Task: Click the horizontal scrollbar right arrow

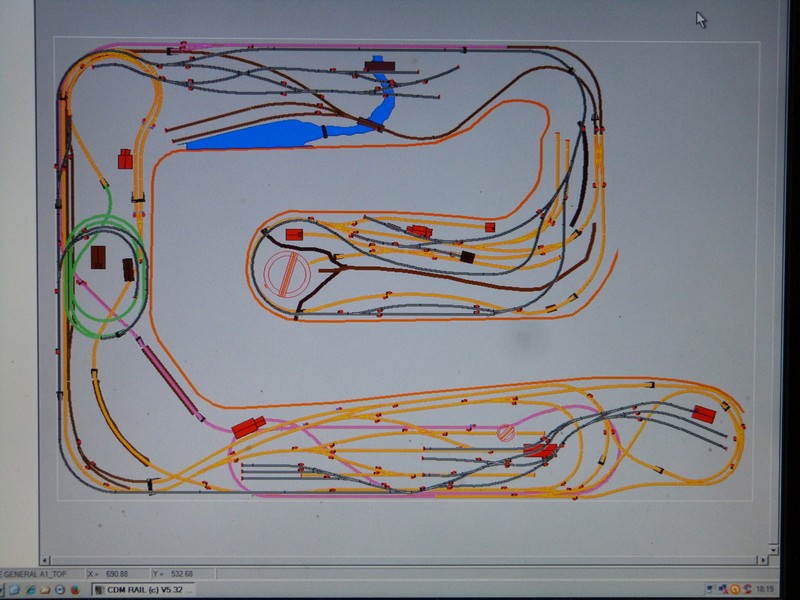Action: coord(763,560)
